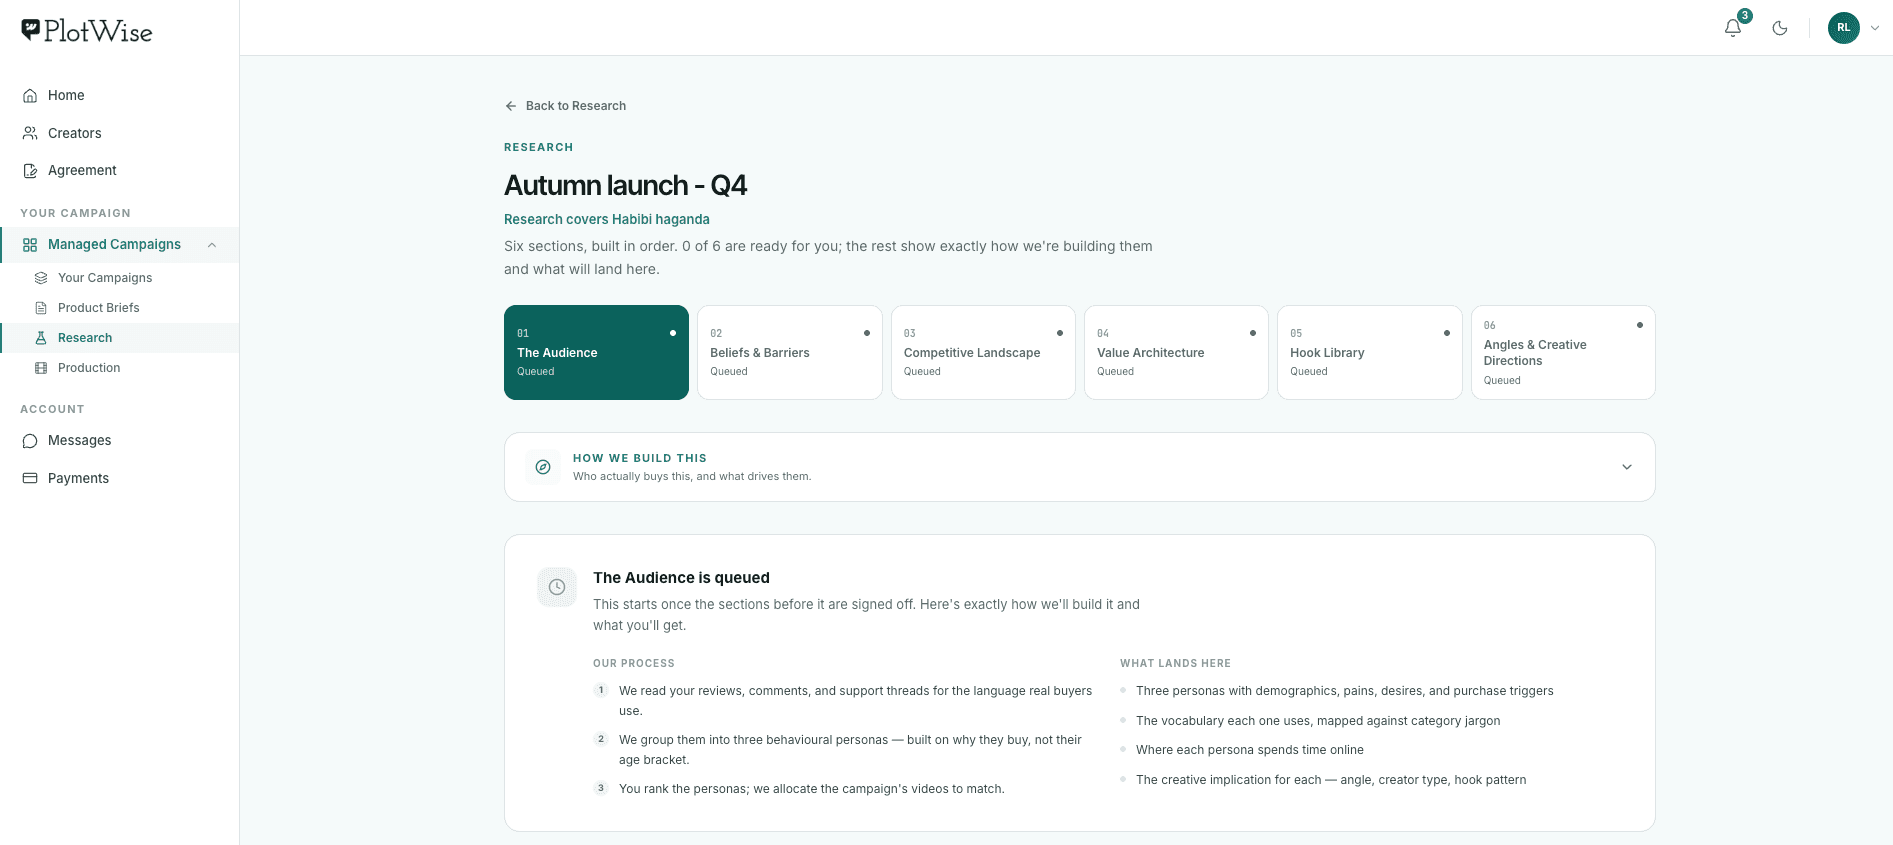The image size is (1893, 845).
Task: Click the back arrow icon
Action: tap(511, 106)
